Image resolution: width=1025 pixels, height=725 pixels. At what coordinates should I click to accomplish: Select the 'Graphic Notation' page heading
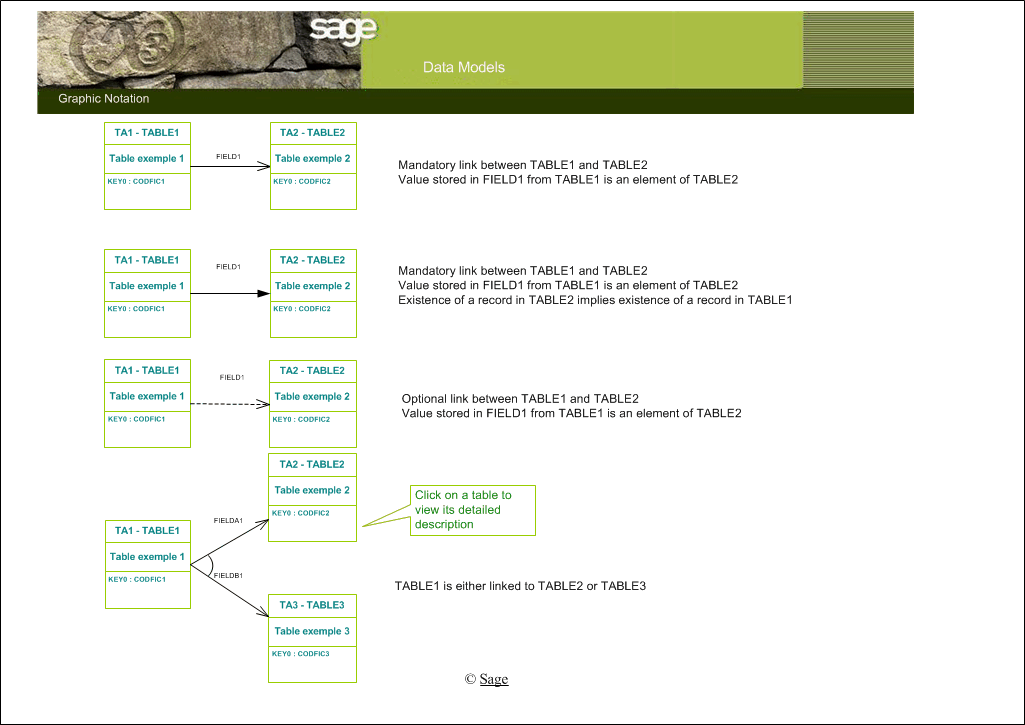103,99
